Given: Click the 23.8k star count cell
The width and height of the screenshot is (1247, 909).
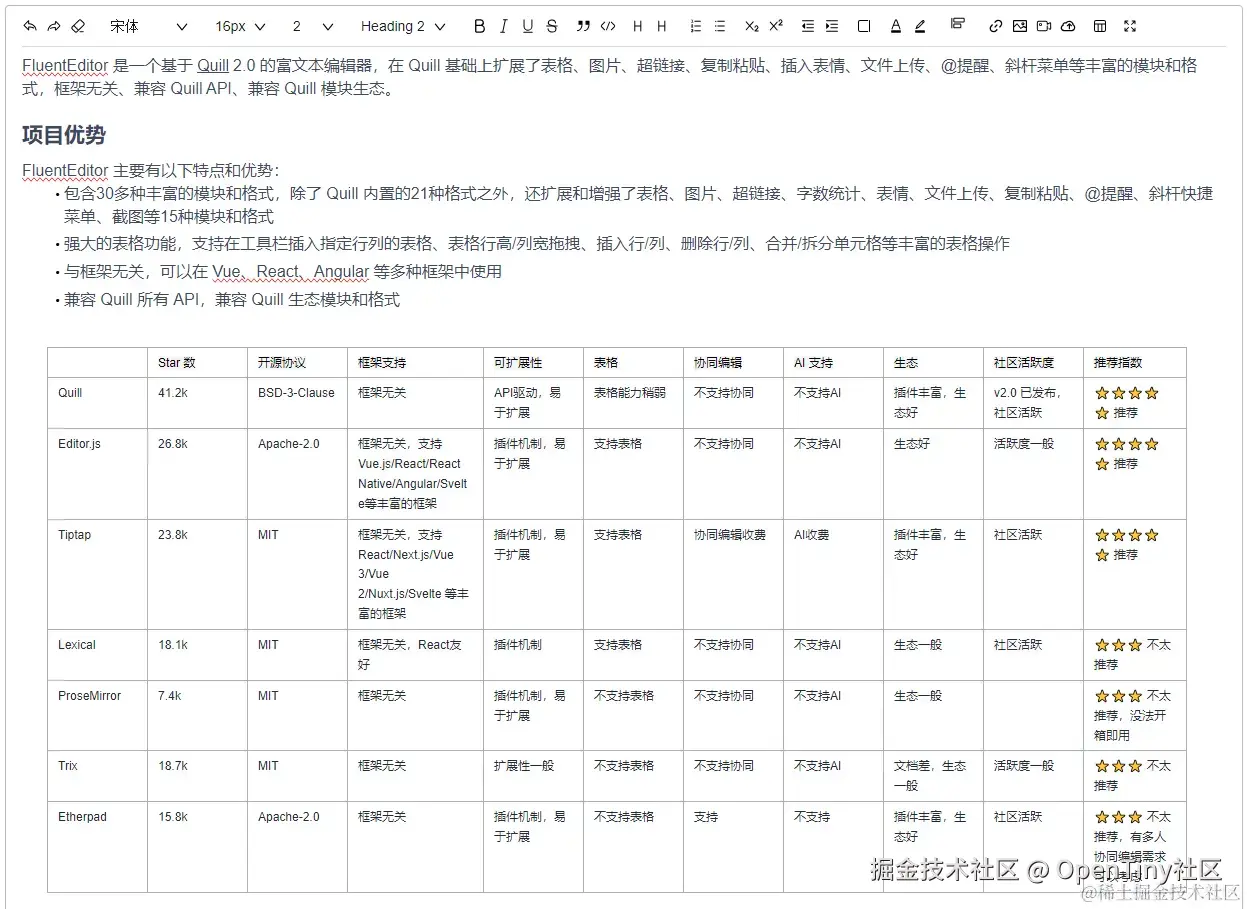Looking at the screenshot, I should (197, 574).
